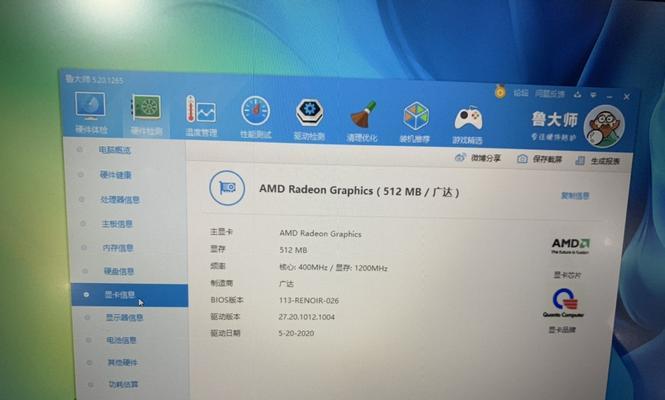
Task: Click the 制造商 value '广达'
Action: 286,283
